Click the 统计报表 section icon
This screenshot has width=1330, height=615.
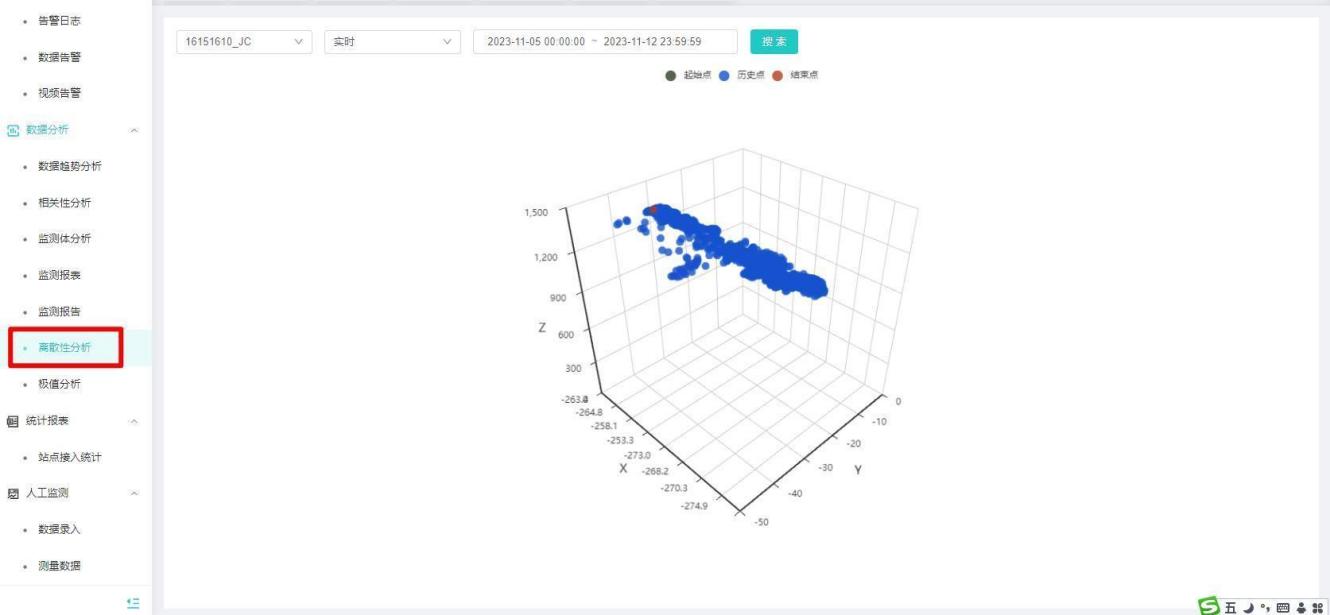pos(14,421)
